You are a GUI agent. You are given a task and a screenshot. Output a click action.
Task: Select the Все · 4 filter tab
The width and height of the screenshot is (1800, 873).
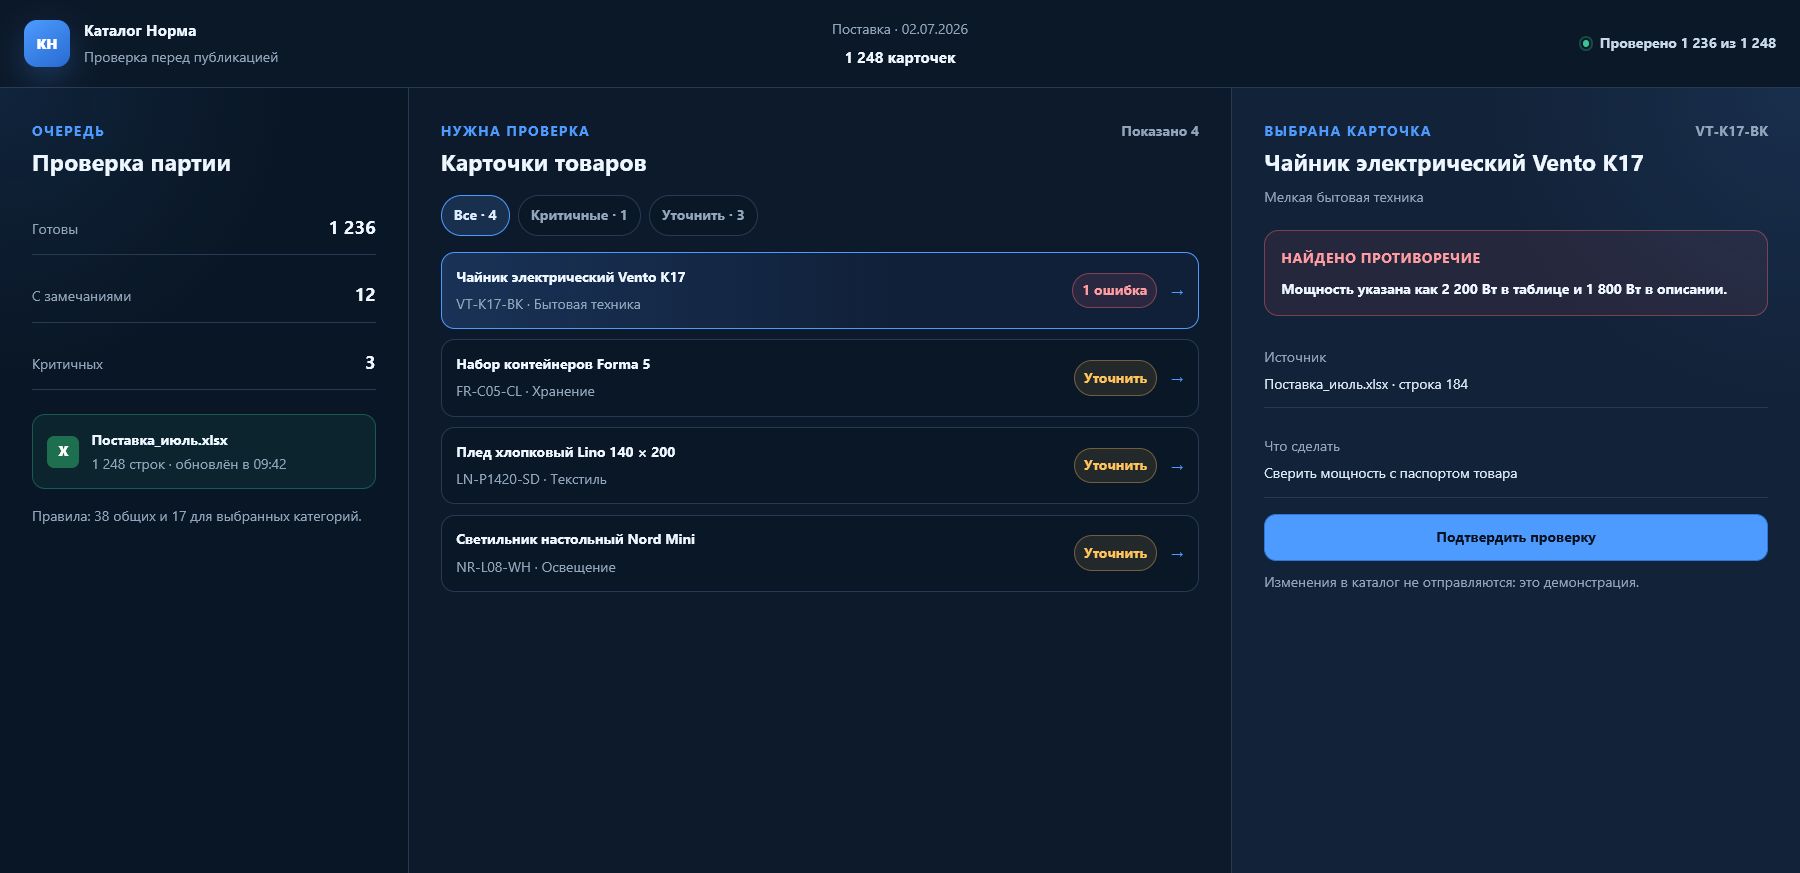point(475,215)
